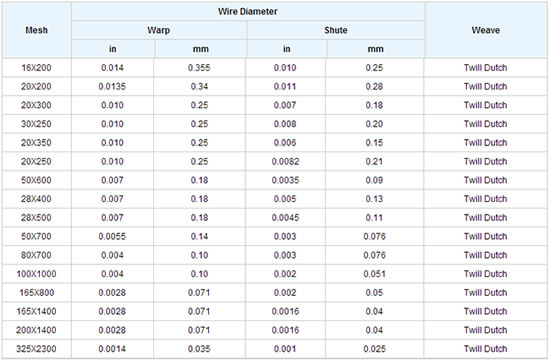Select Twill Dutch in the 16X200 row
Viewport: 550px width, 360px height.
pyautogui.click(x=486, y=68)
